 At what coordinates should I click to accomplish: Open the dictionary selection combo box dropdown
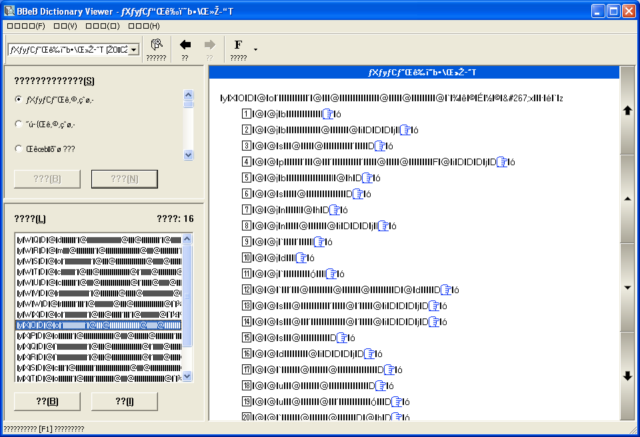pyautogui.click(x=134, y=50)
